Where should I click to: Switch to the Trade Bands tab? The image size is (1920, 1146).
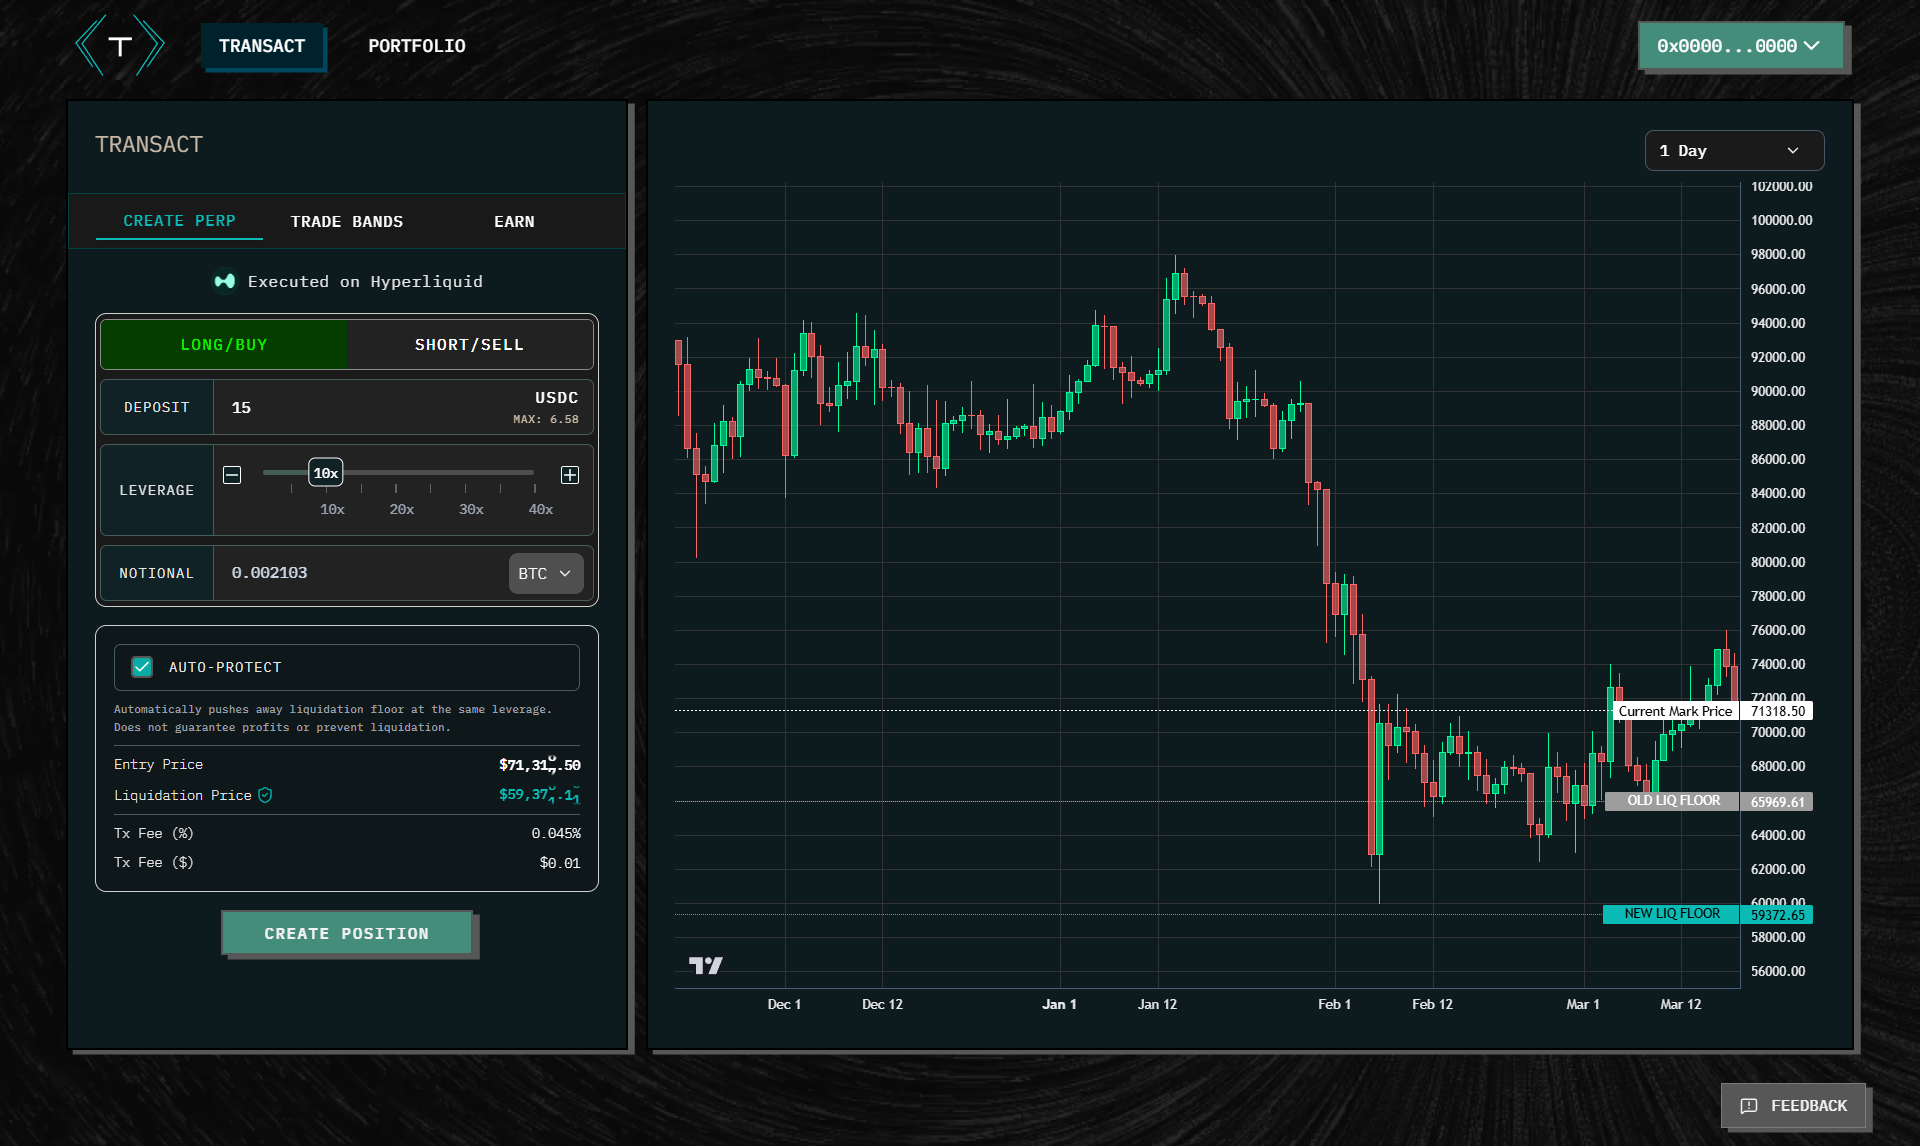tap(347, 222)
